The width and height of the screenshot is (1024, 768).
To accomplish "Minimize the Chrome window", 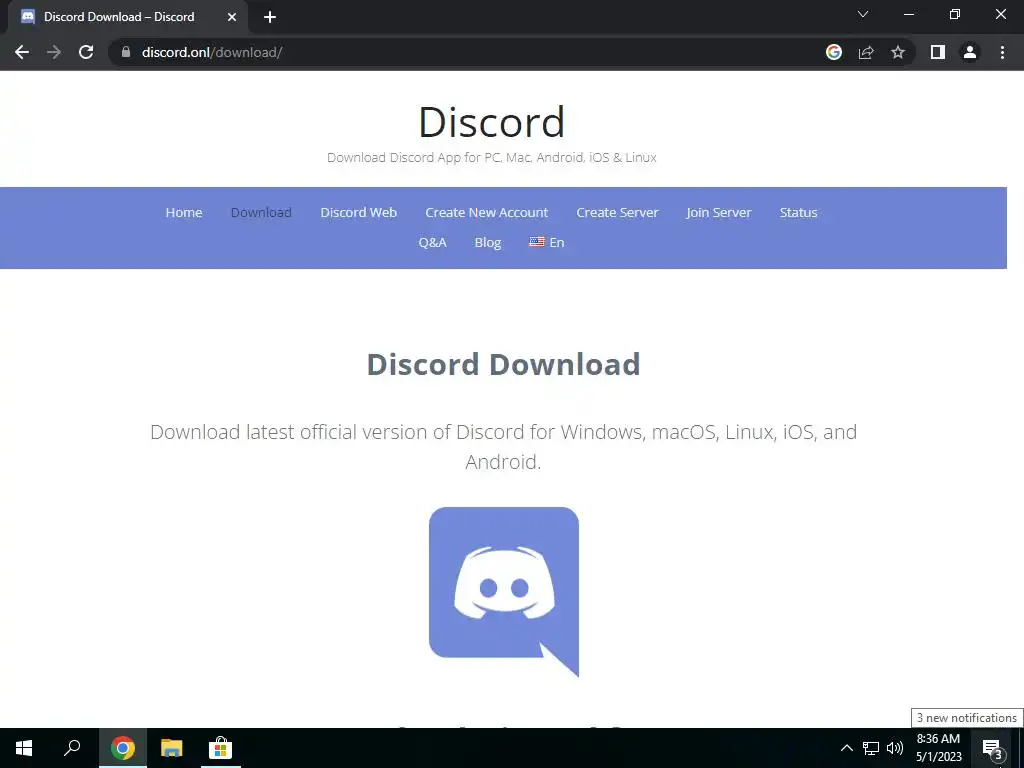I will 908,14.
